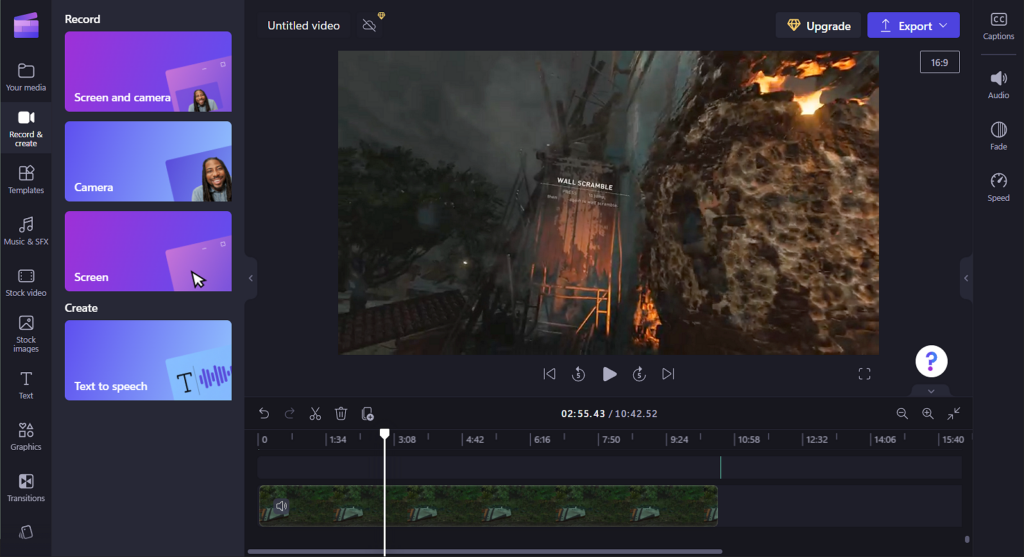Click the Upgrade button

818,26
